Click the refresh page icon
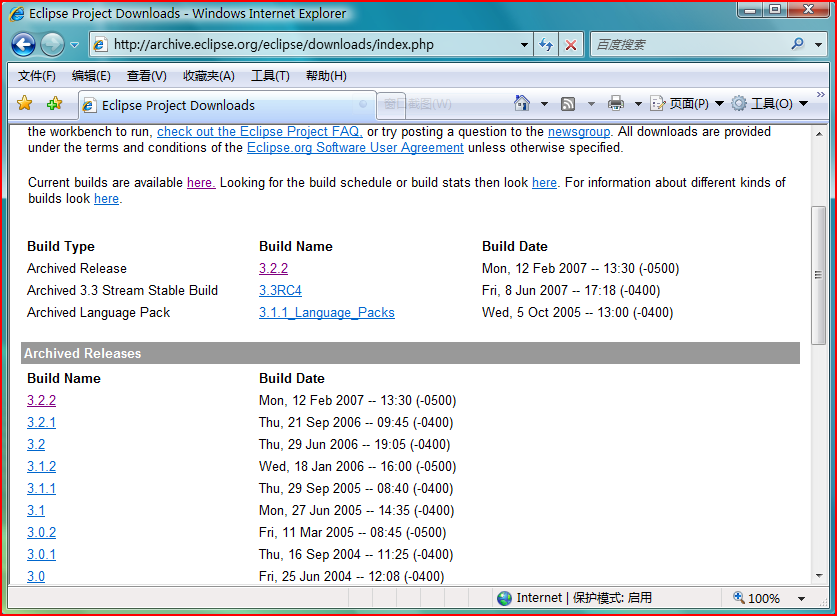The image size is (837, 616). click(x=546, y=44)
